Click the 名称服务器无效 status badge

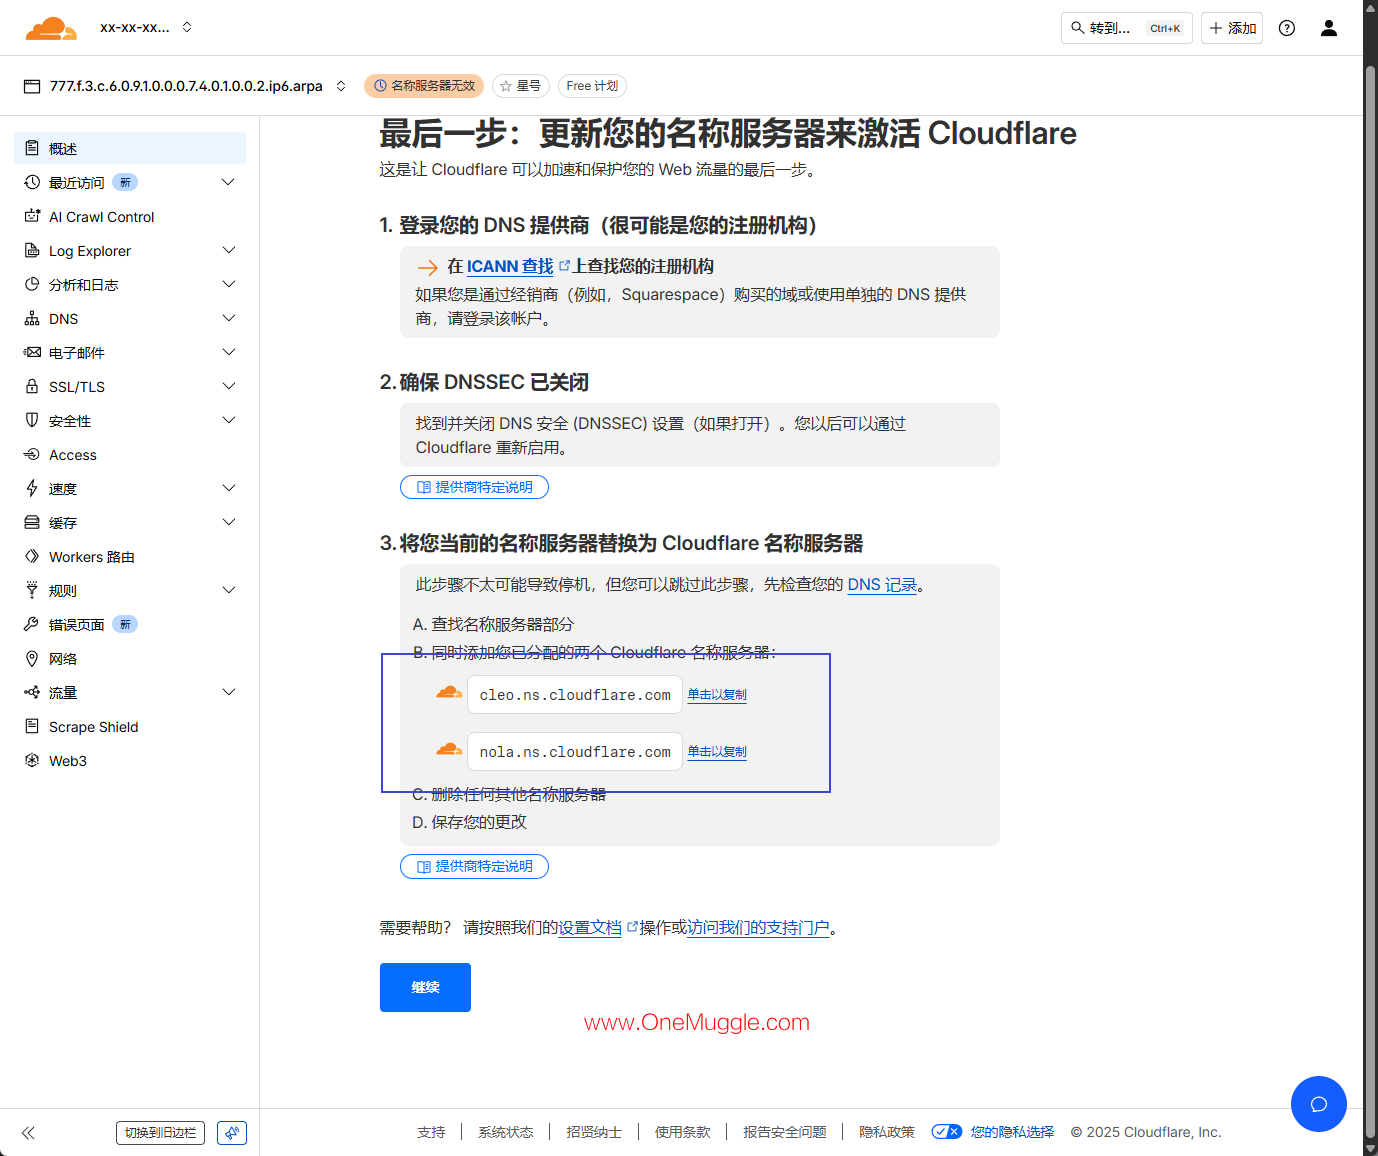[x=424, y=86]
